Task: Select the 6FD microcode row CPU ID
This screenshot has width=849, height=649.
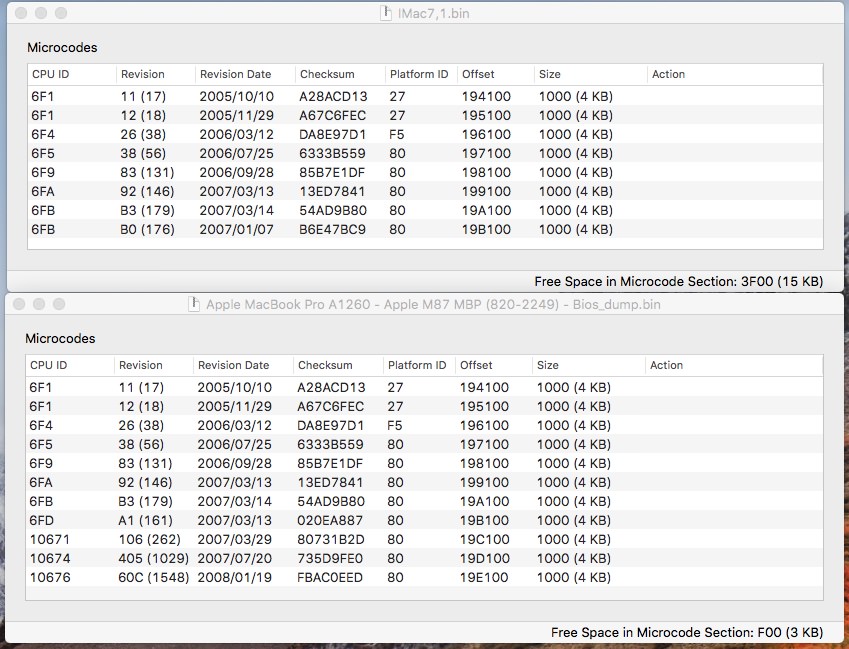Action: point(41,520)
